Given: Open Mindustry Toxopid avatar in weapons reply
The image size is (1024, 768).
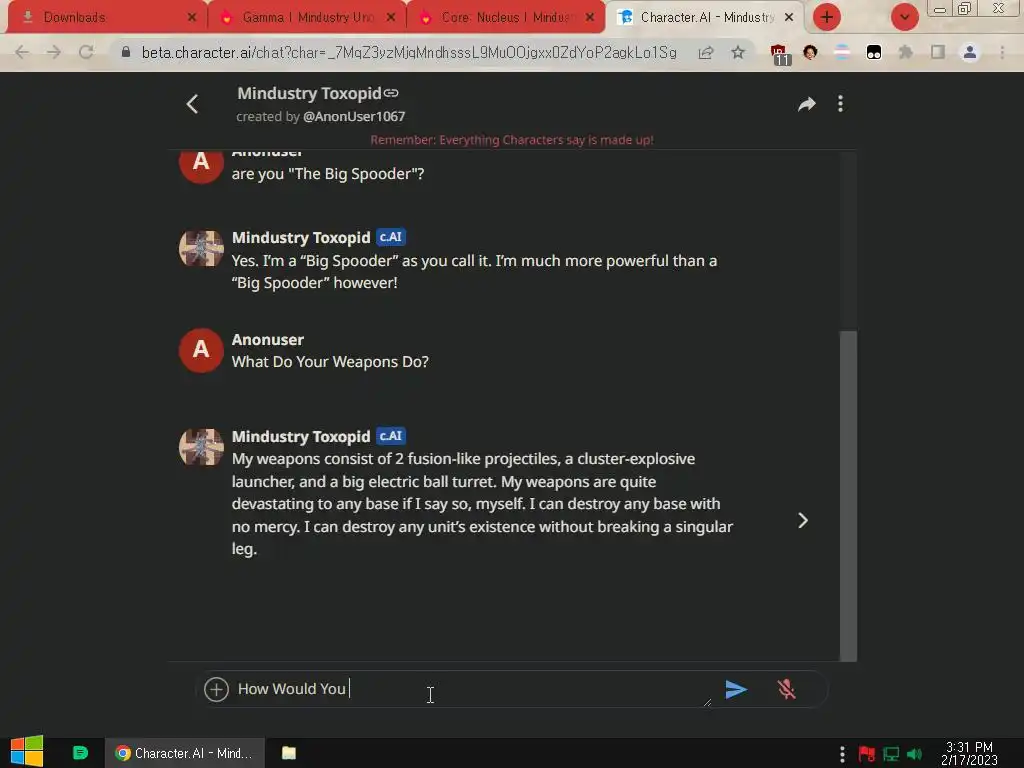Looking at the screenshot, I should [201, 447].
